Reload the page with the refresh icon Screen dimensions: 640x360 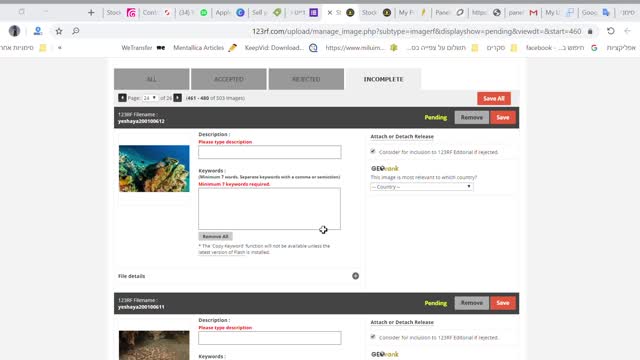coord(611,31)
